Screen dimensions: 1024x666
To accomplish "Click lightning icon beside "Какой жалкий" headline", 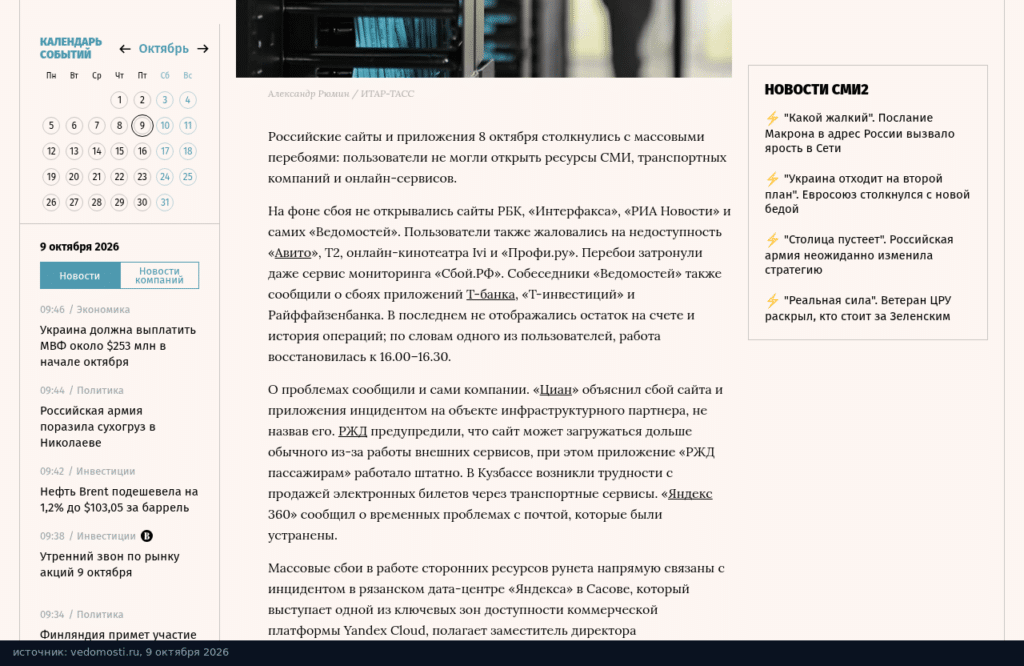I will [772, 118].
